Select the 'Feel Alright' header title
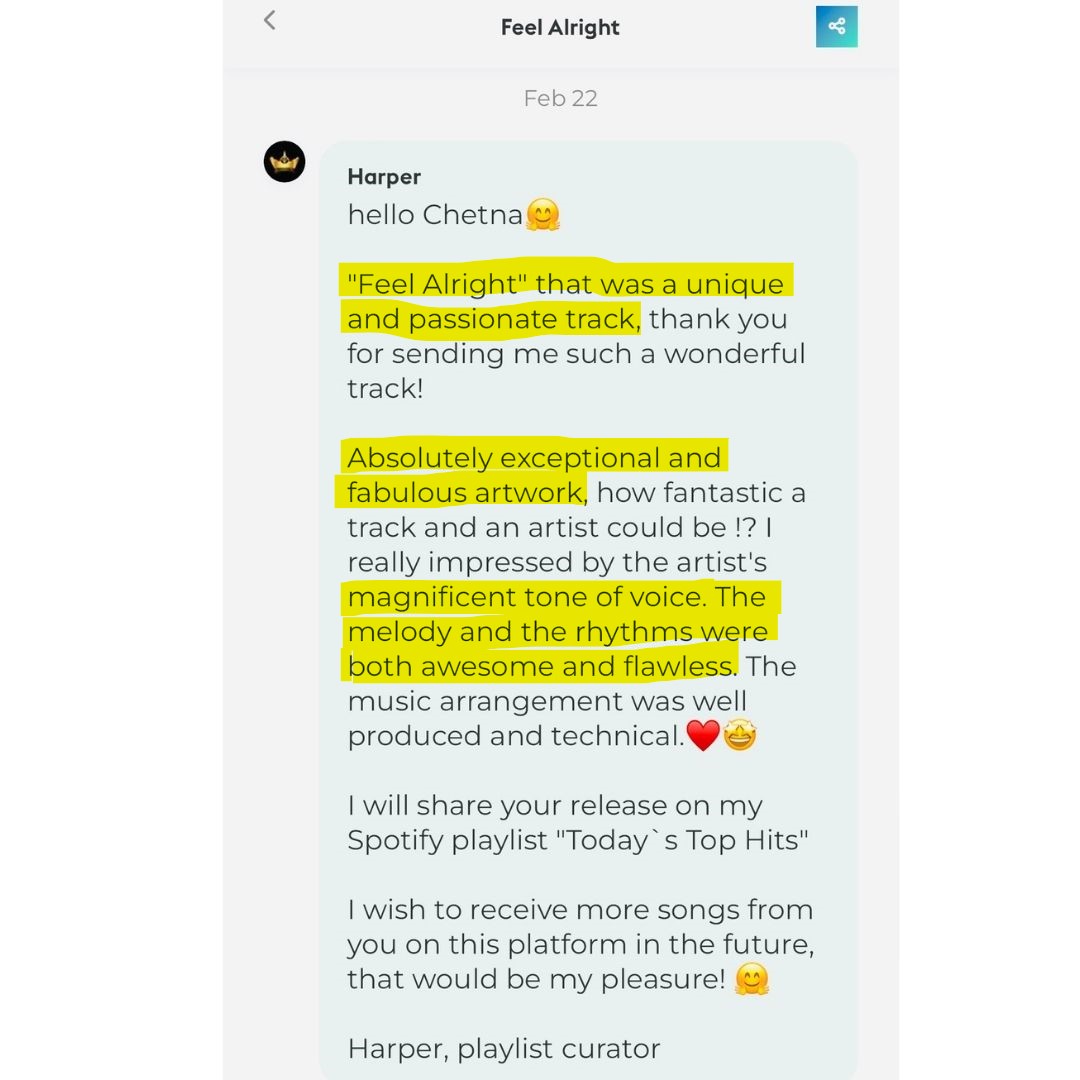 point(560,28)
